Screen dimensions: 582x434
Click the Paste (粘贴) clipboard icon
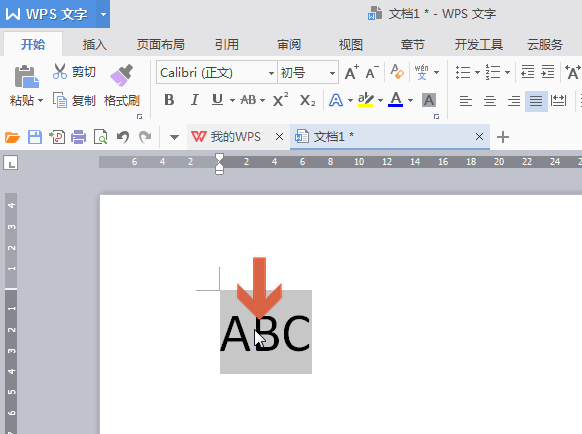26,76
